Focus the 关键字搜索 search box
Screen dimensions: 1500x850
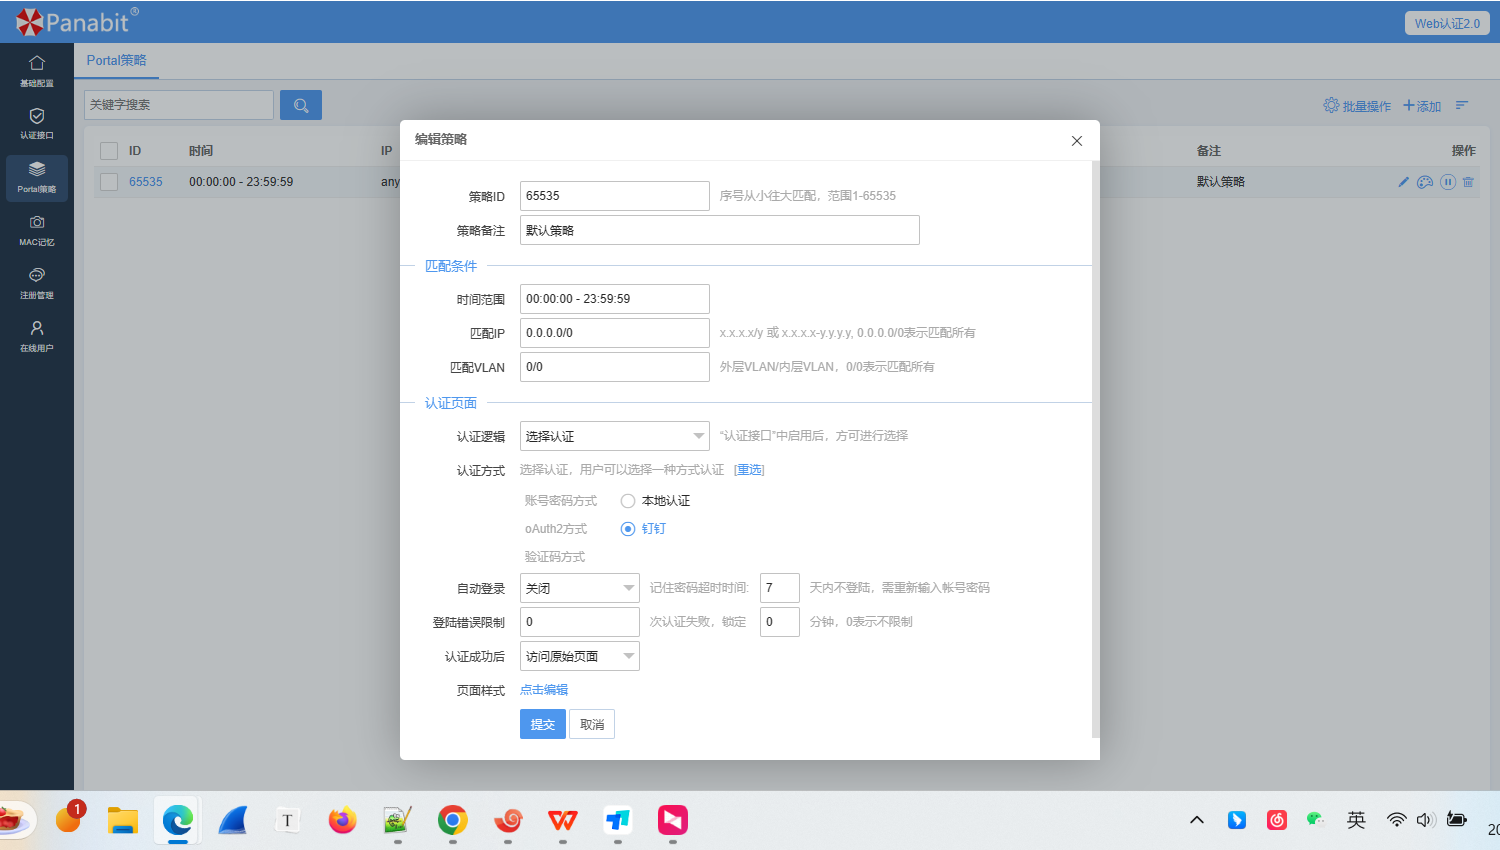[x=179, y=105]
